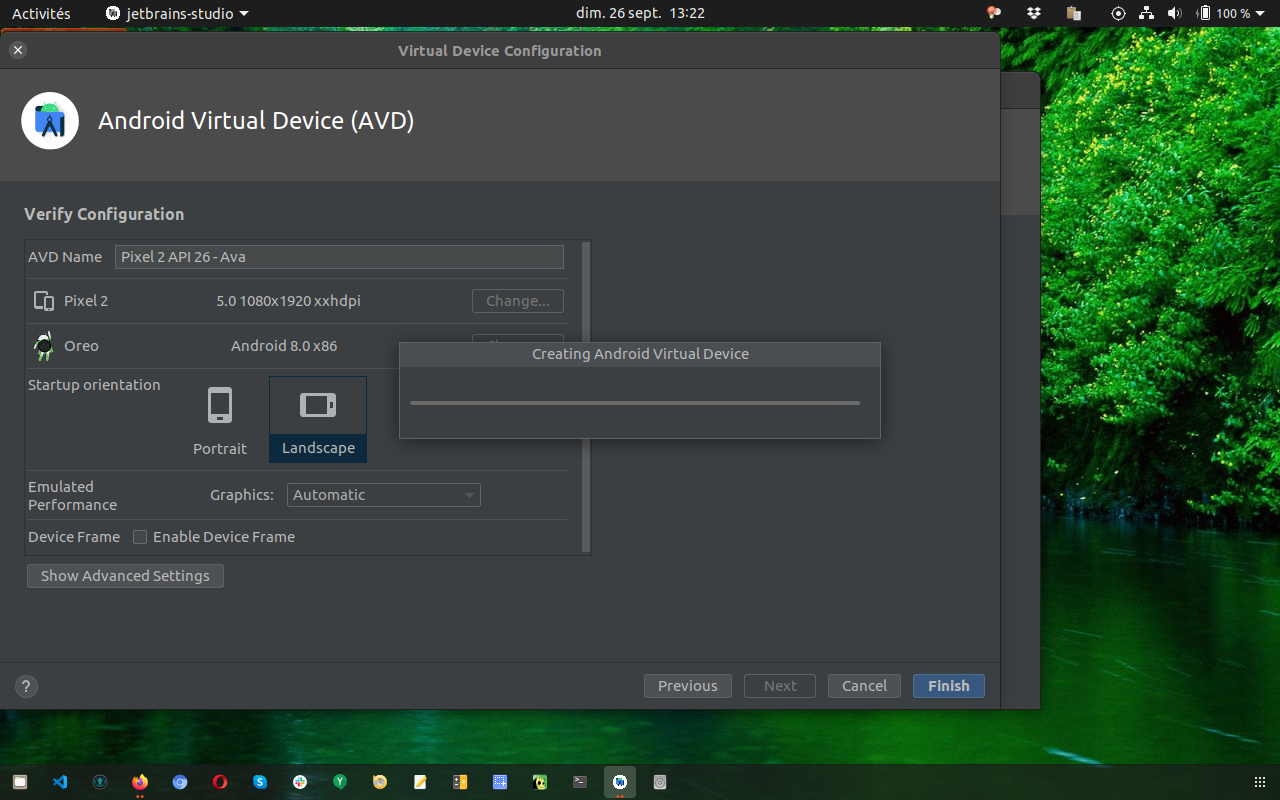Image resolution: width=1280 pixels, height=800 pixels.
Task: Click Show Advanced Settings button
Action: click(x=125, y=576)
